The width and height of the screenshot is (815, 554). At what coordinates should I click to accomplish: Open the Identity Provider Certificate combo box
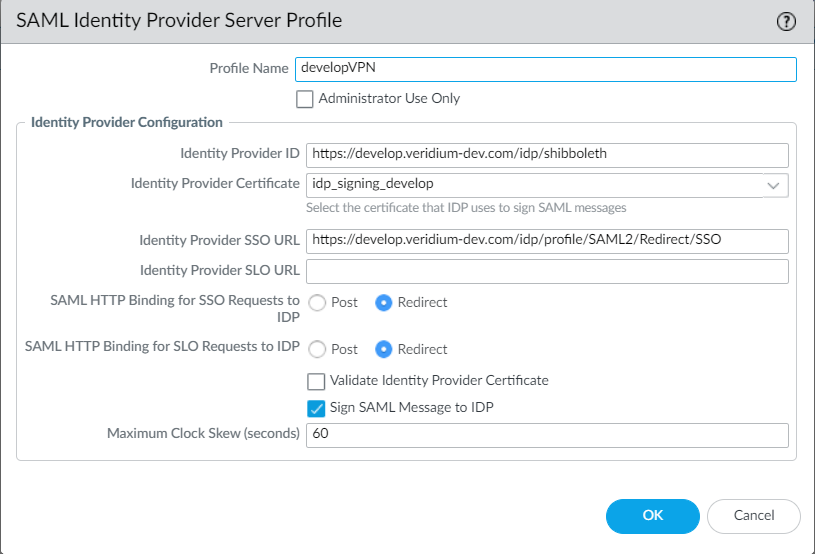point(535,184)
